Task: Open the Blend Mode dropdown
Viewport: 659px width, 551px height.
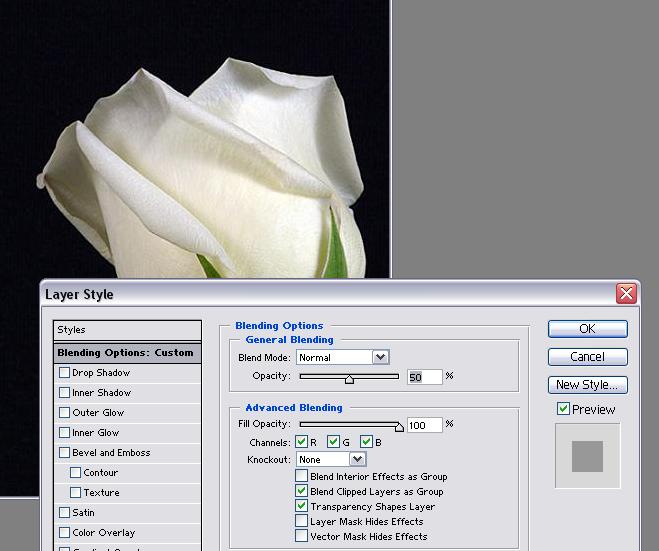Action: click(x=343, y=357)
